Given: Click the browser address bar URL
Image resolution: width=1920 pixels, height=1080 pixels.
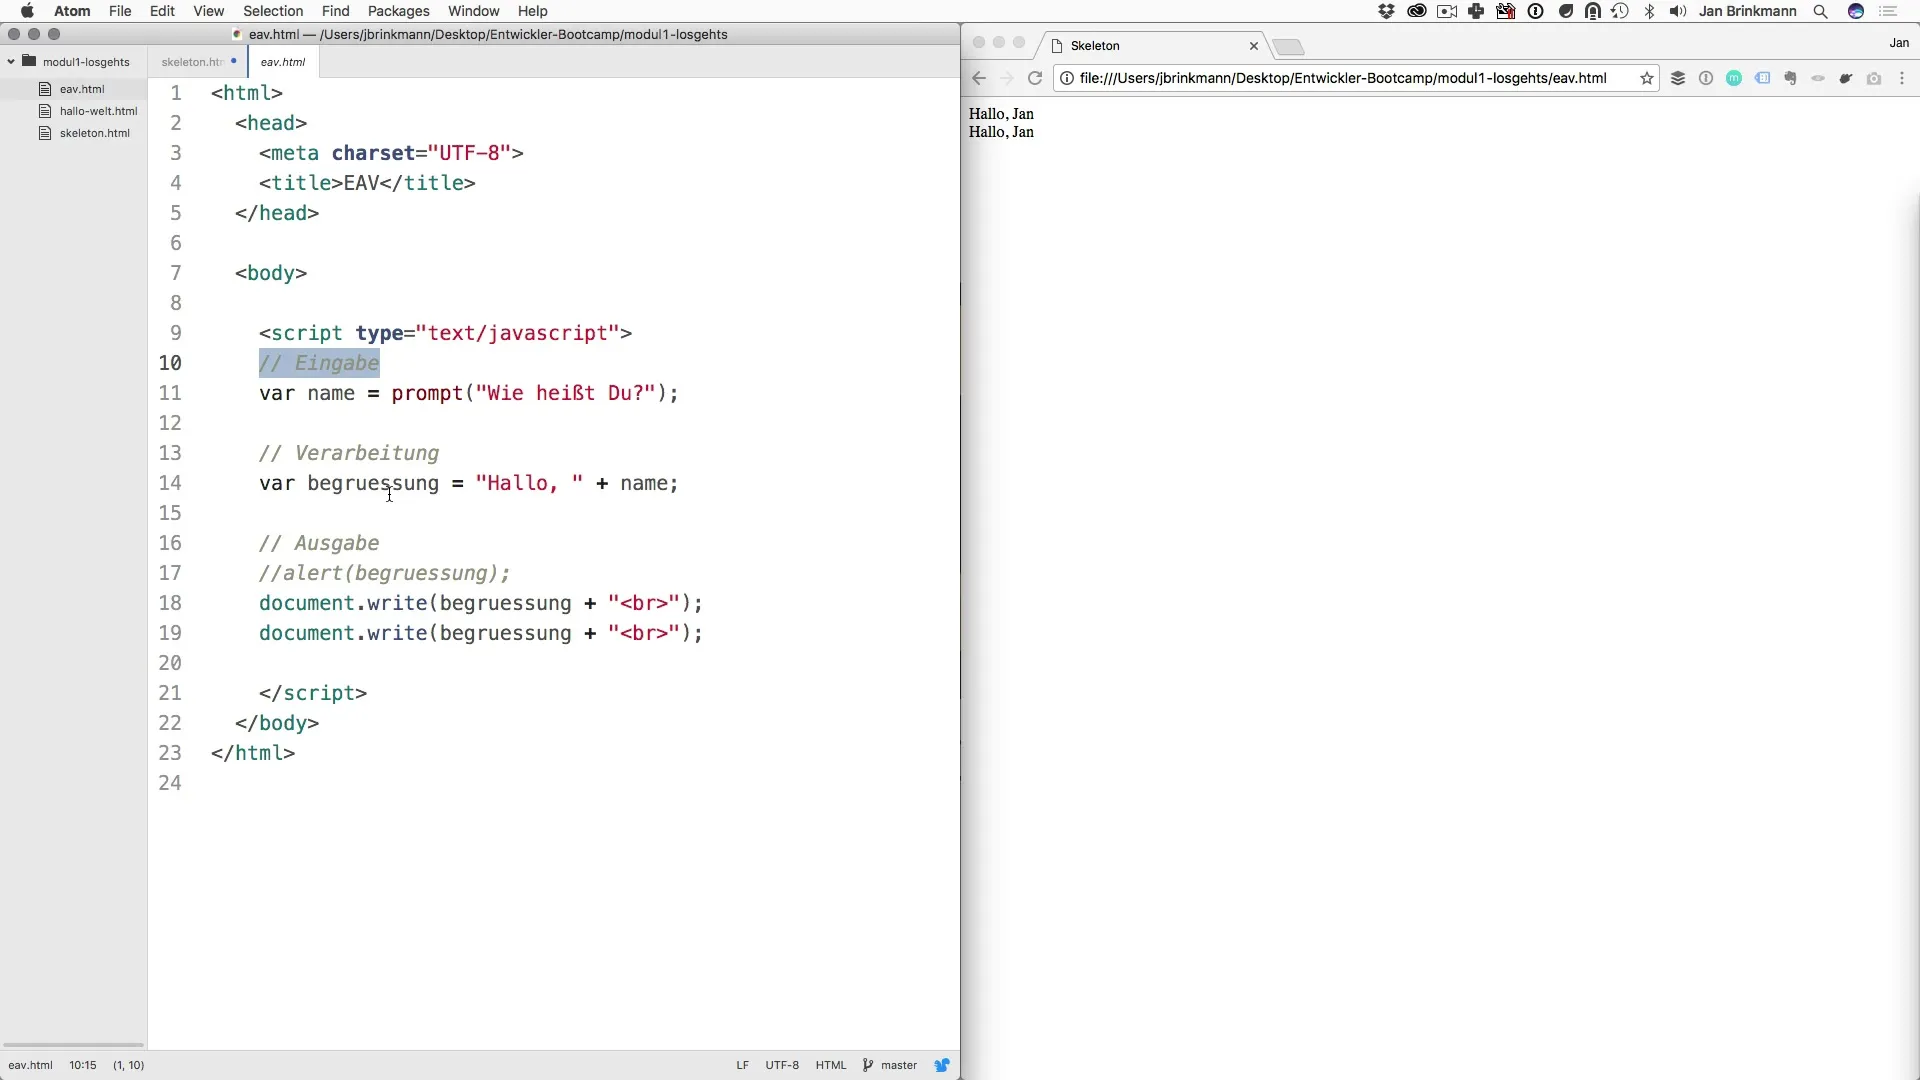Looking at the screenshot, I should click(1342, 78).
